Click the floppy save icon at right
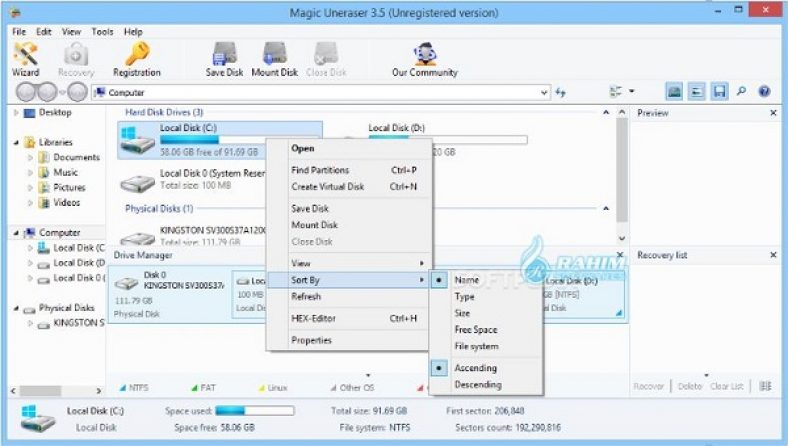This screenshot has height=446, width=788. point(720,92)
